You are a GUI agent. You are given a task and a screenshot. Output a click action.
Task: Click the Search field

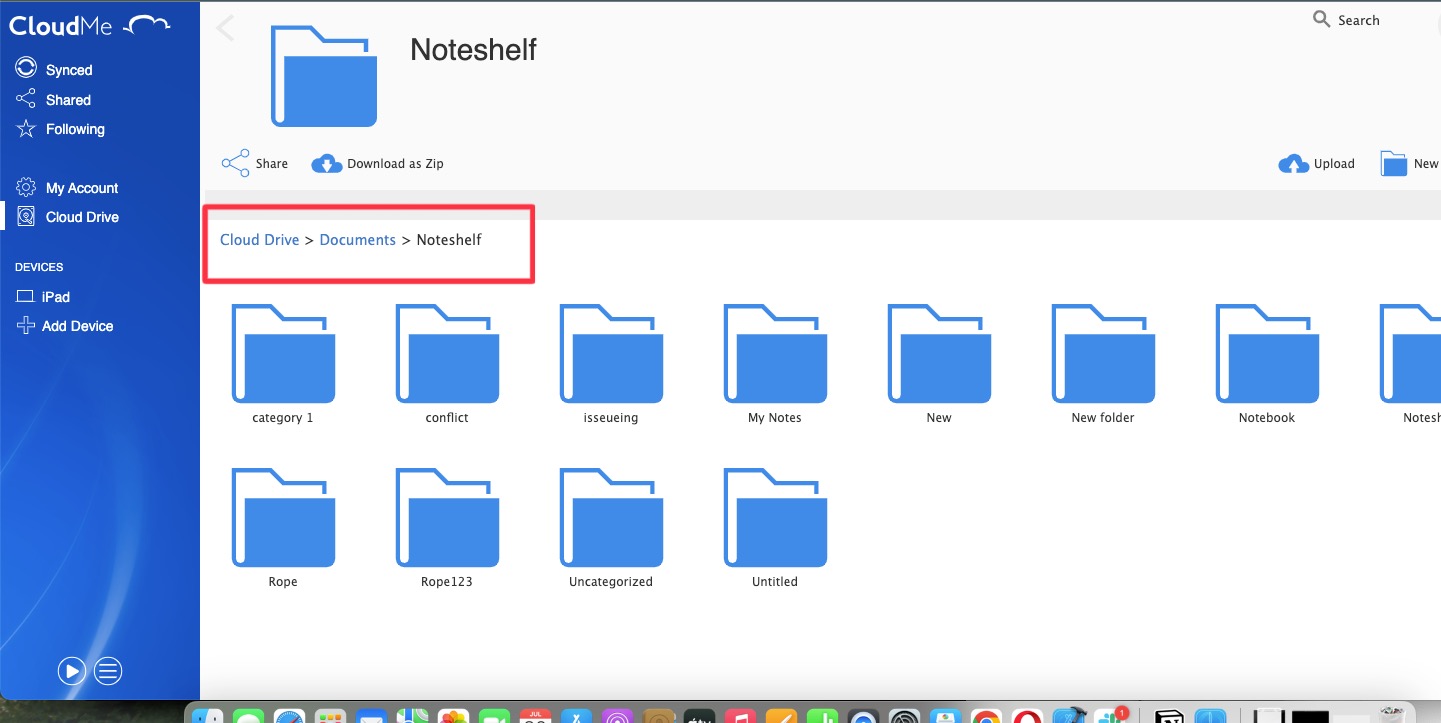coord(1347,20)
